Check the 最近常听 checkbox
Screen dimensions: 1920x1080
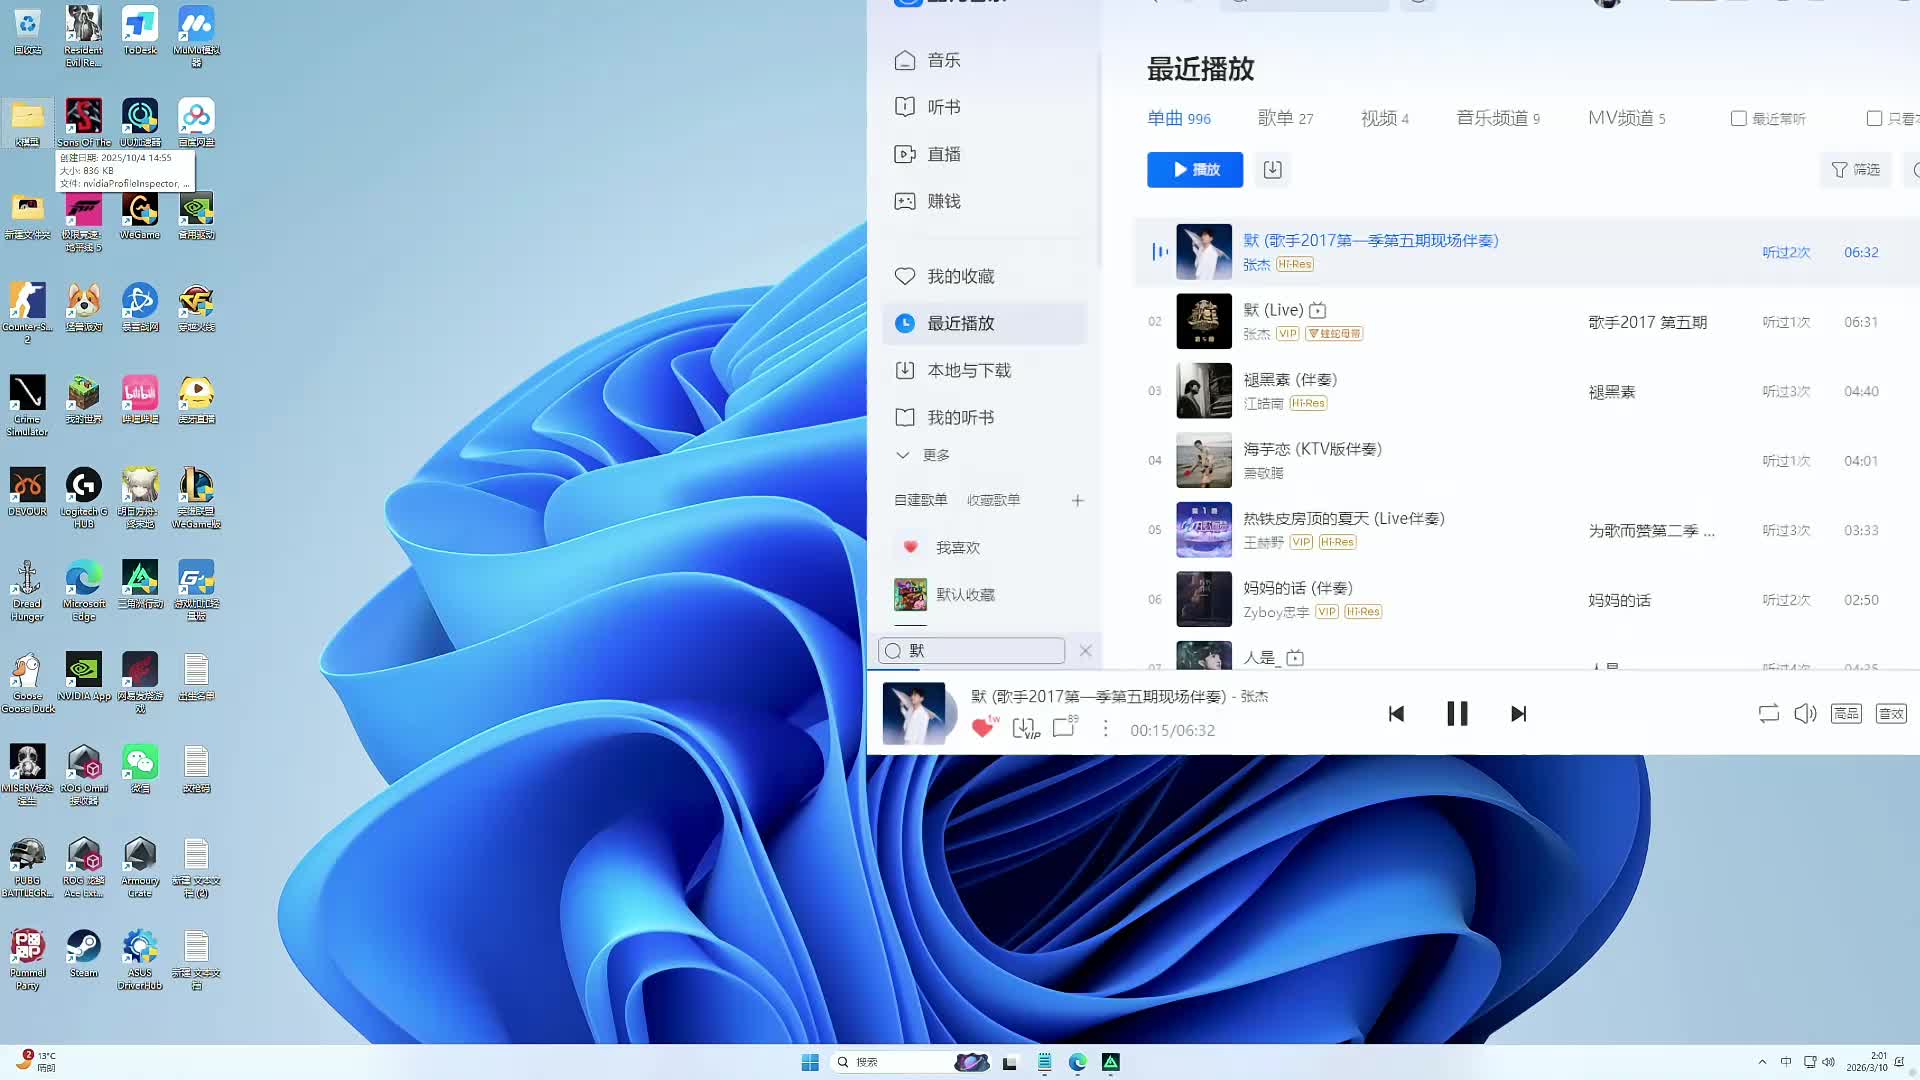click(x=1739, y=119)
